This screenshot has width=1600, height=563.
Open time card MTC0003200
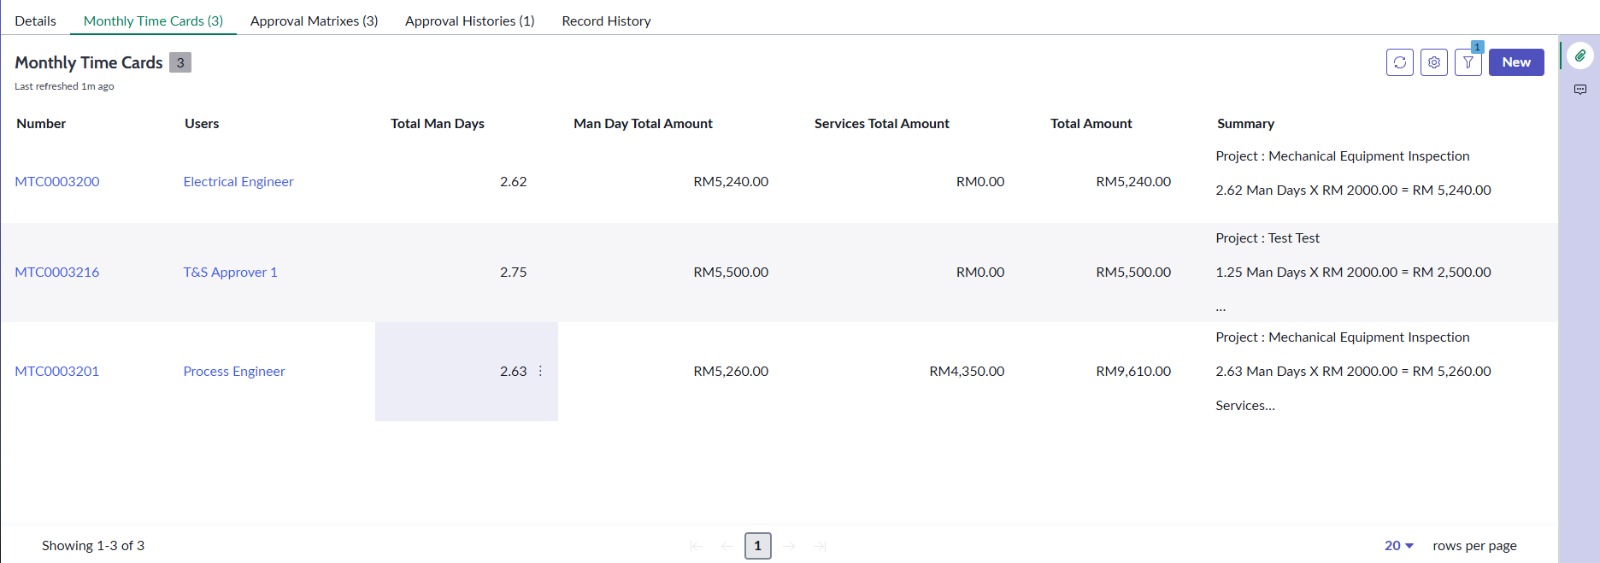[57, 182]
